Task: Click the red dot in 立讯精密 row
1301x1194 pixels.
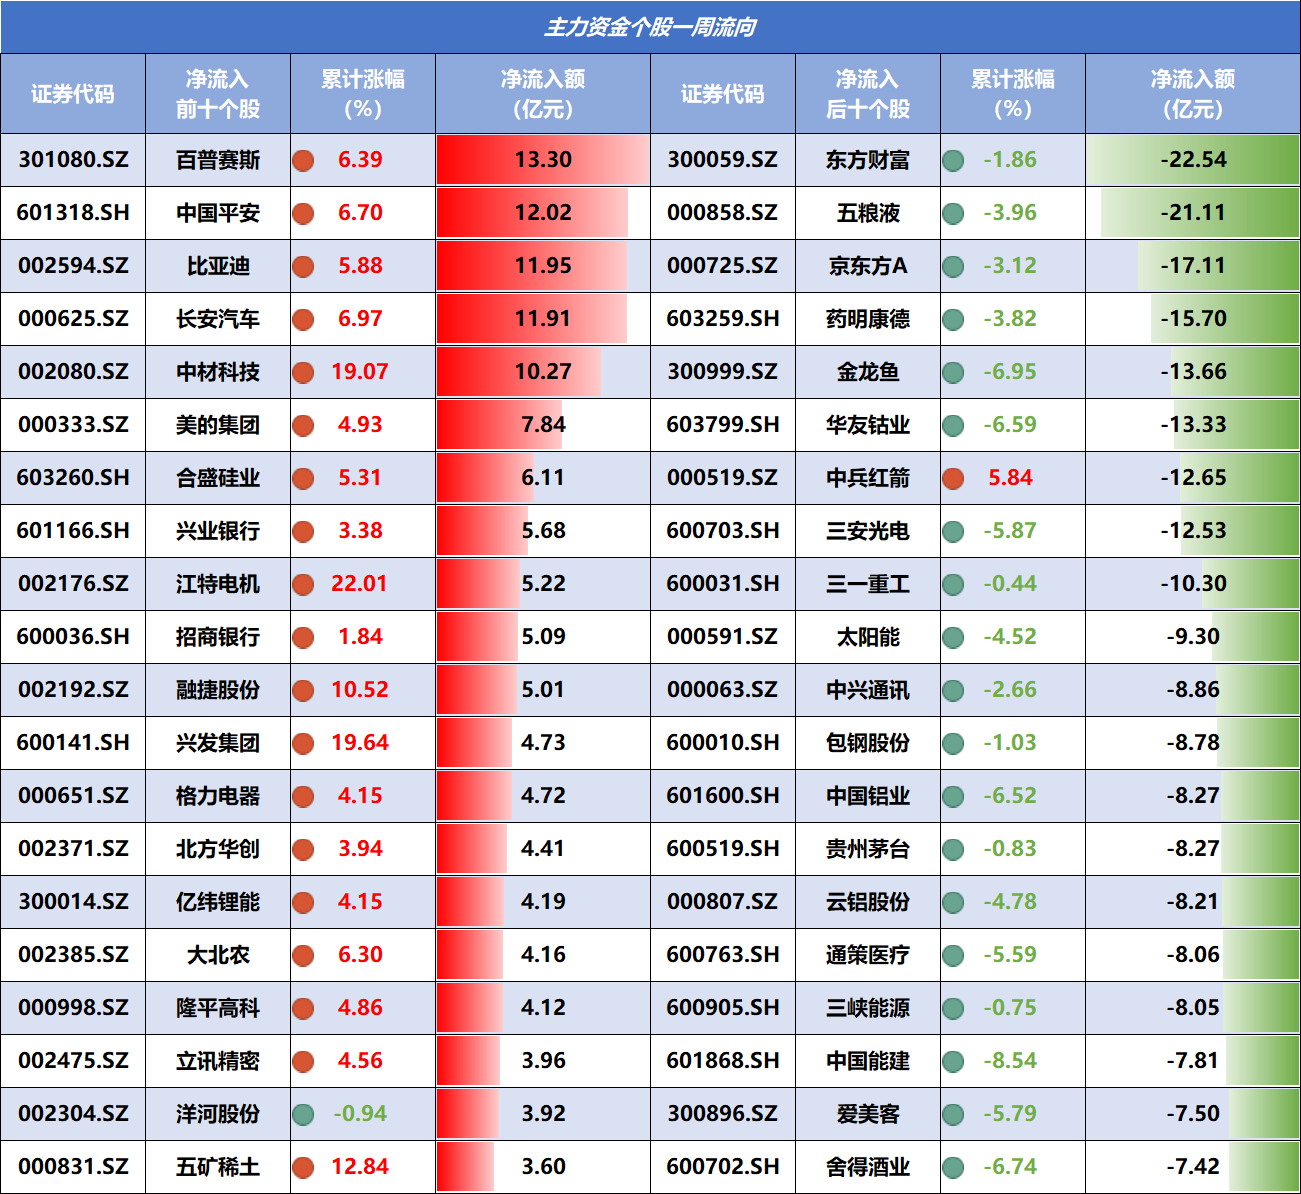Action: pyautogui.click(x=303, y=1061)
